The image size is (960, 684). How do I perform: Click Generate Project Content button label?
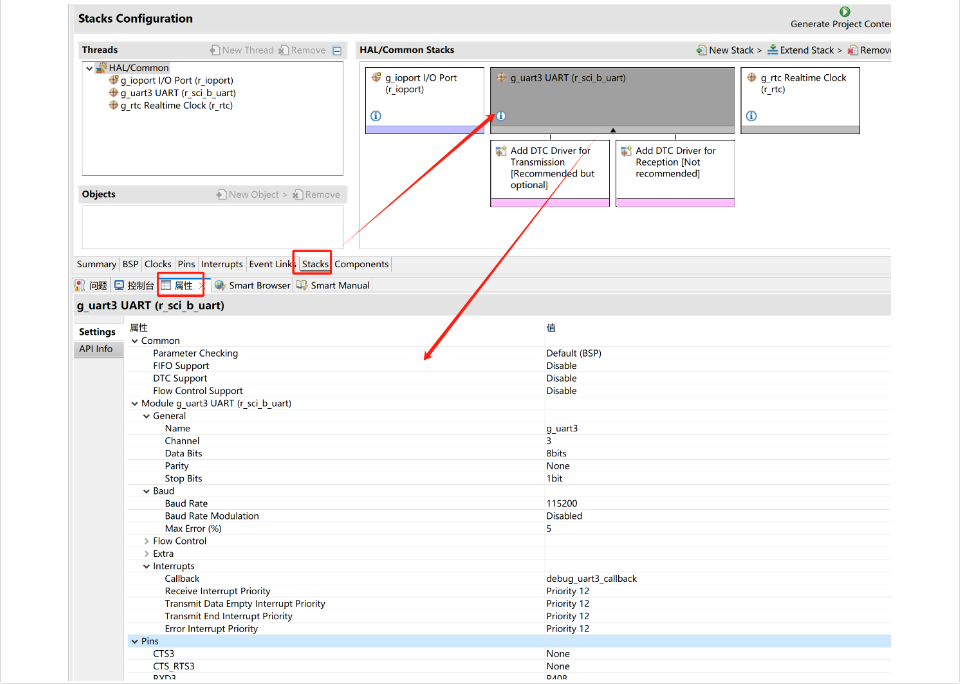(x=840, y=24)
